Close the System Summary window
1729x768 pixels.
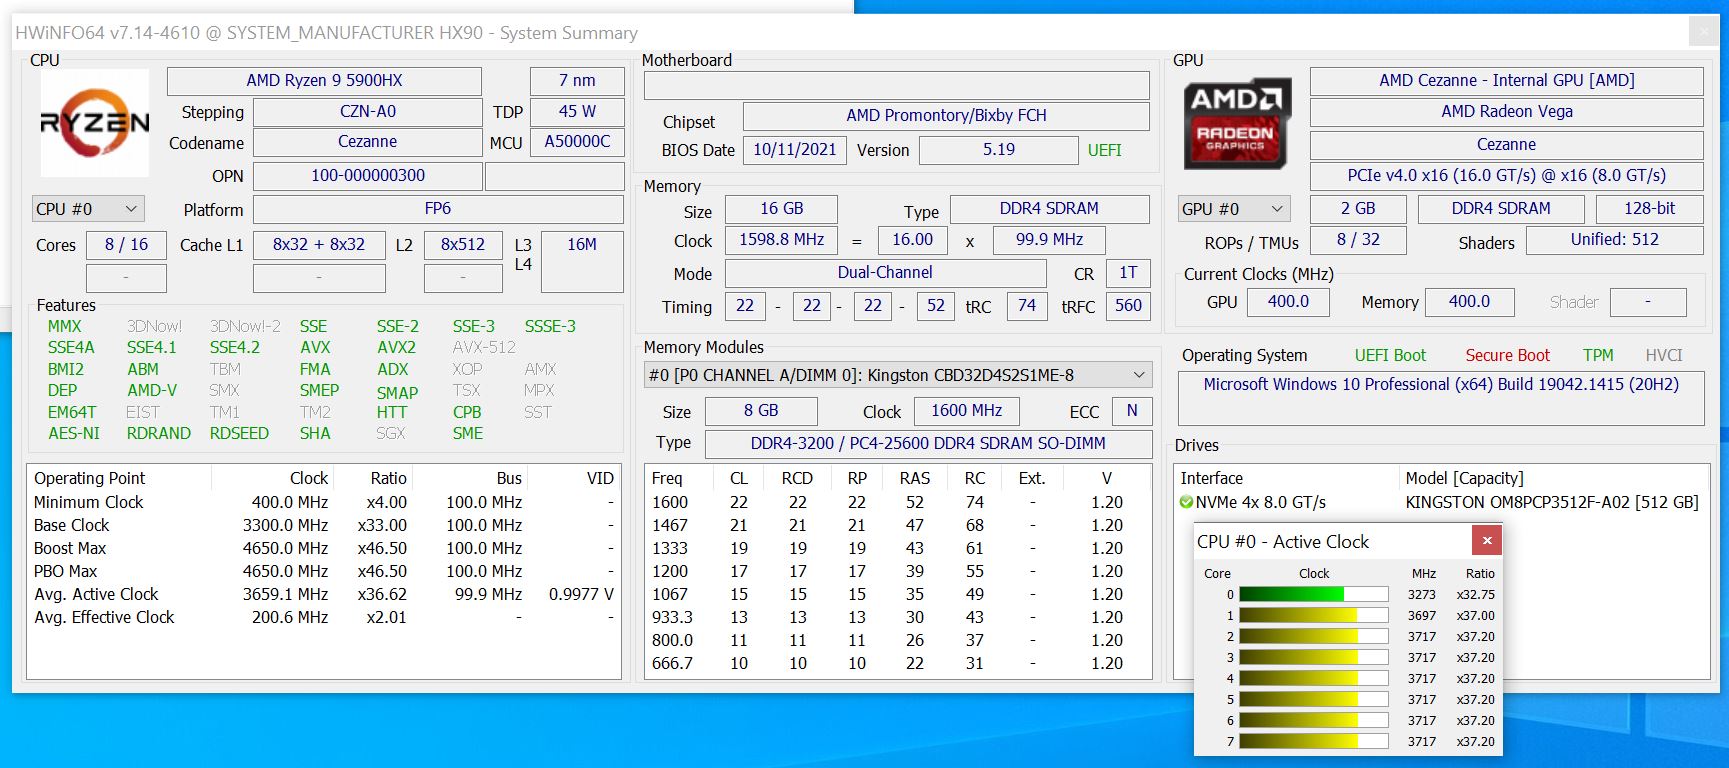coord(1704,32)
